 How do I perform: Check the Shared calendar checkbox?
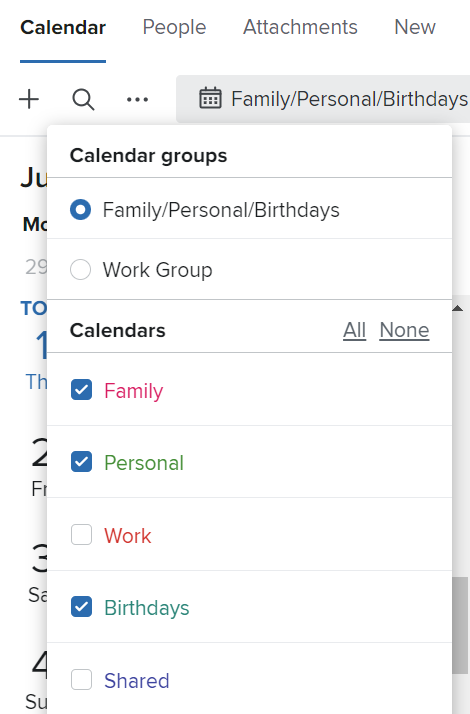coord(82,680)
